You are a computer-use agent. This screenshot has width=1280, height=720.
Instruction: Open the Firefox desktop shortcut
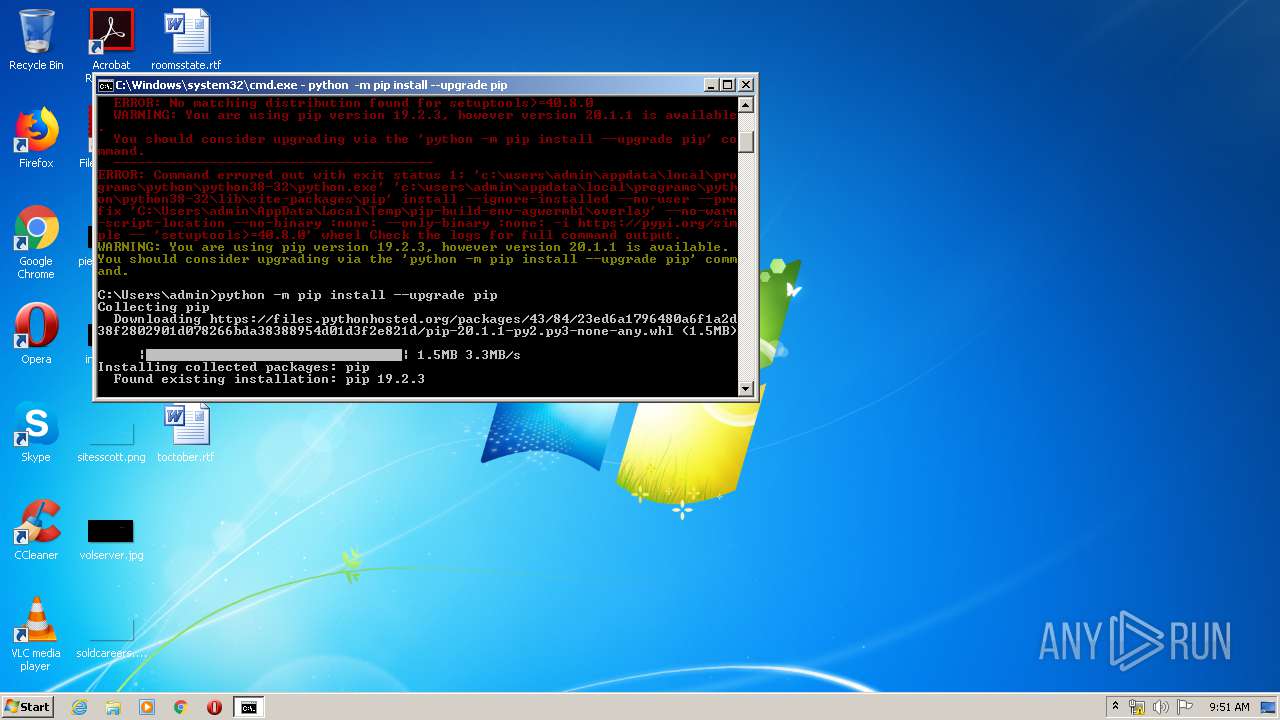[x=36, y=138]
